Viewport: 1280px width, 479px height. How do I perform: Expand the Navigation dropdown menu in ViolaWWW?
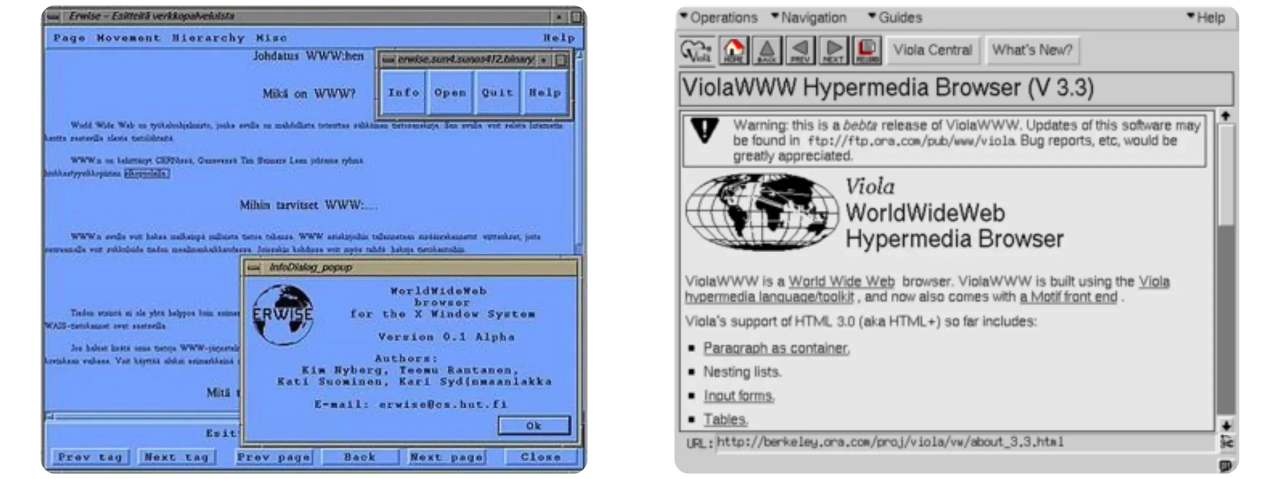coord(810,17)
